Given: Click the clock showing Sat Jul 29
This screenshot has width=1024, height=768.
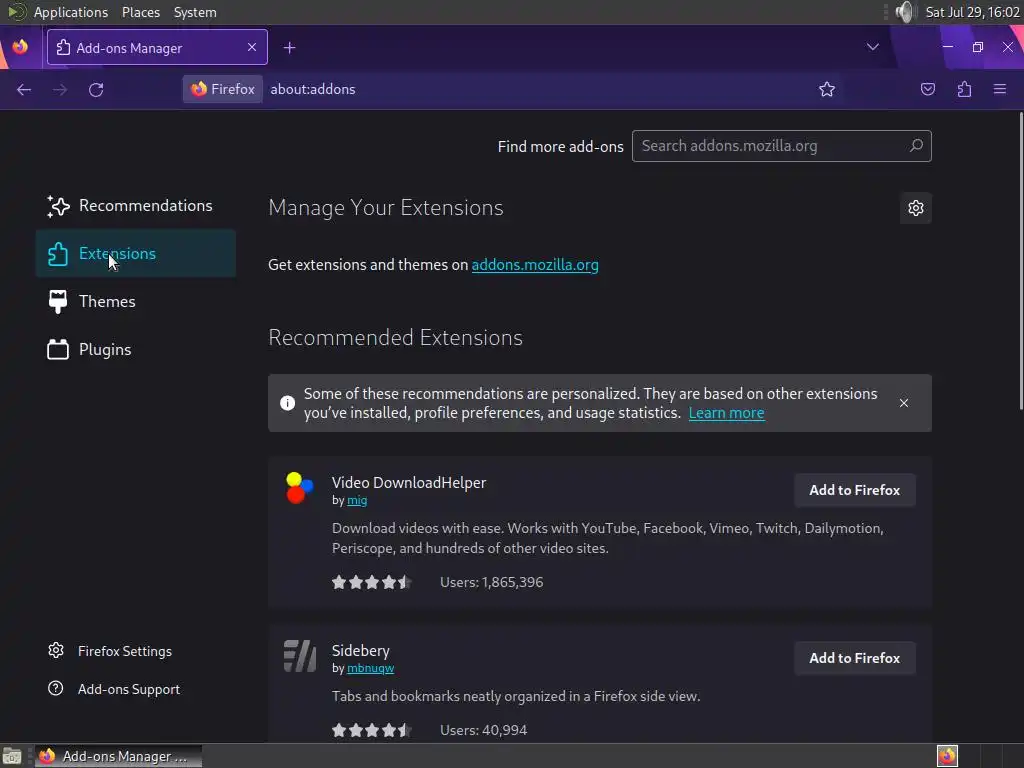Looking at the screenshot, I should 972,12.
